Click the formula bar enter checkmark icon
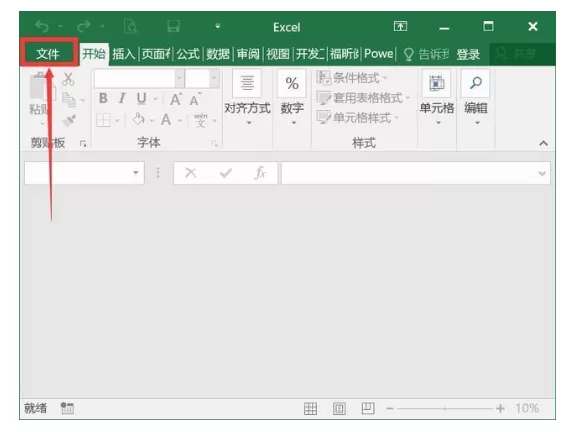Image resolution: width=576 pixels, height=432 pixels. (226, 173)
